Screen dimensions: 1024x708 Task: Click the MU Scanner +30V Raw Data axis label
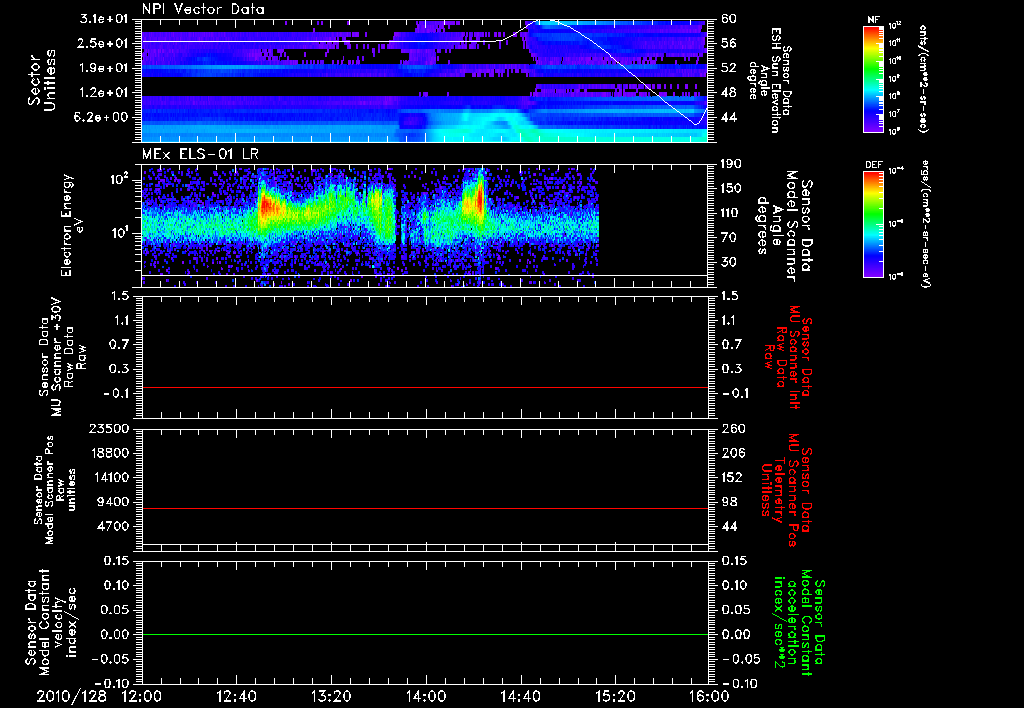pyautogui.click(x=63, y=357)
